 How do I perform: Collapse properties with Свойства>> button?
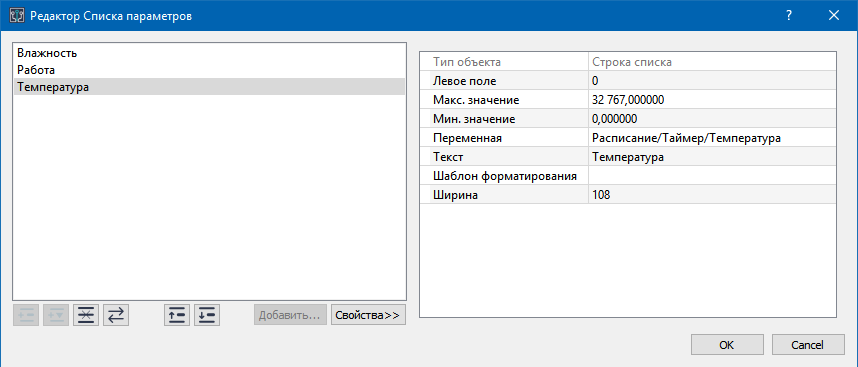click(368, 315)
